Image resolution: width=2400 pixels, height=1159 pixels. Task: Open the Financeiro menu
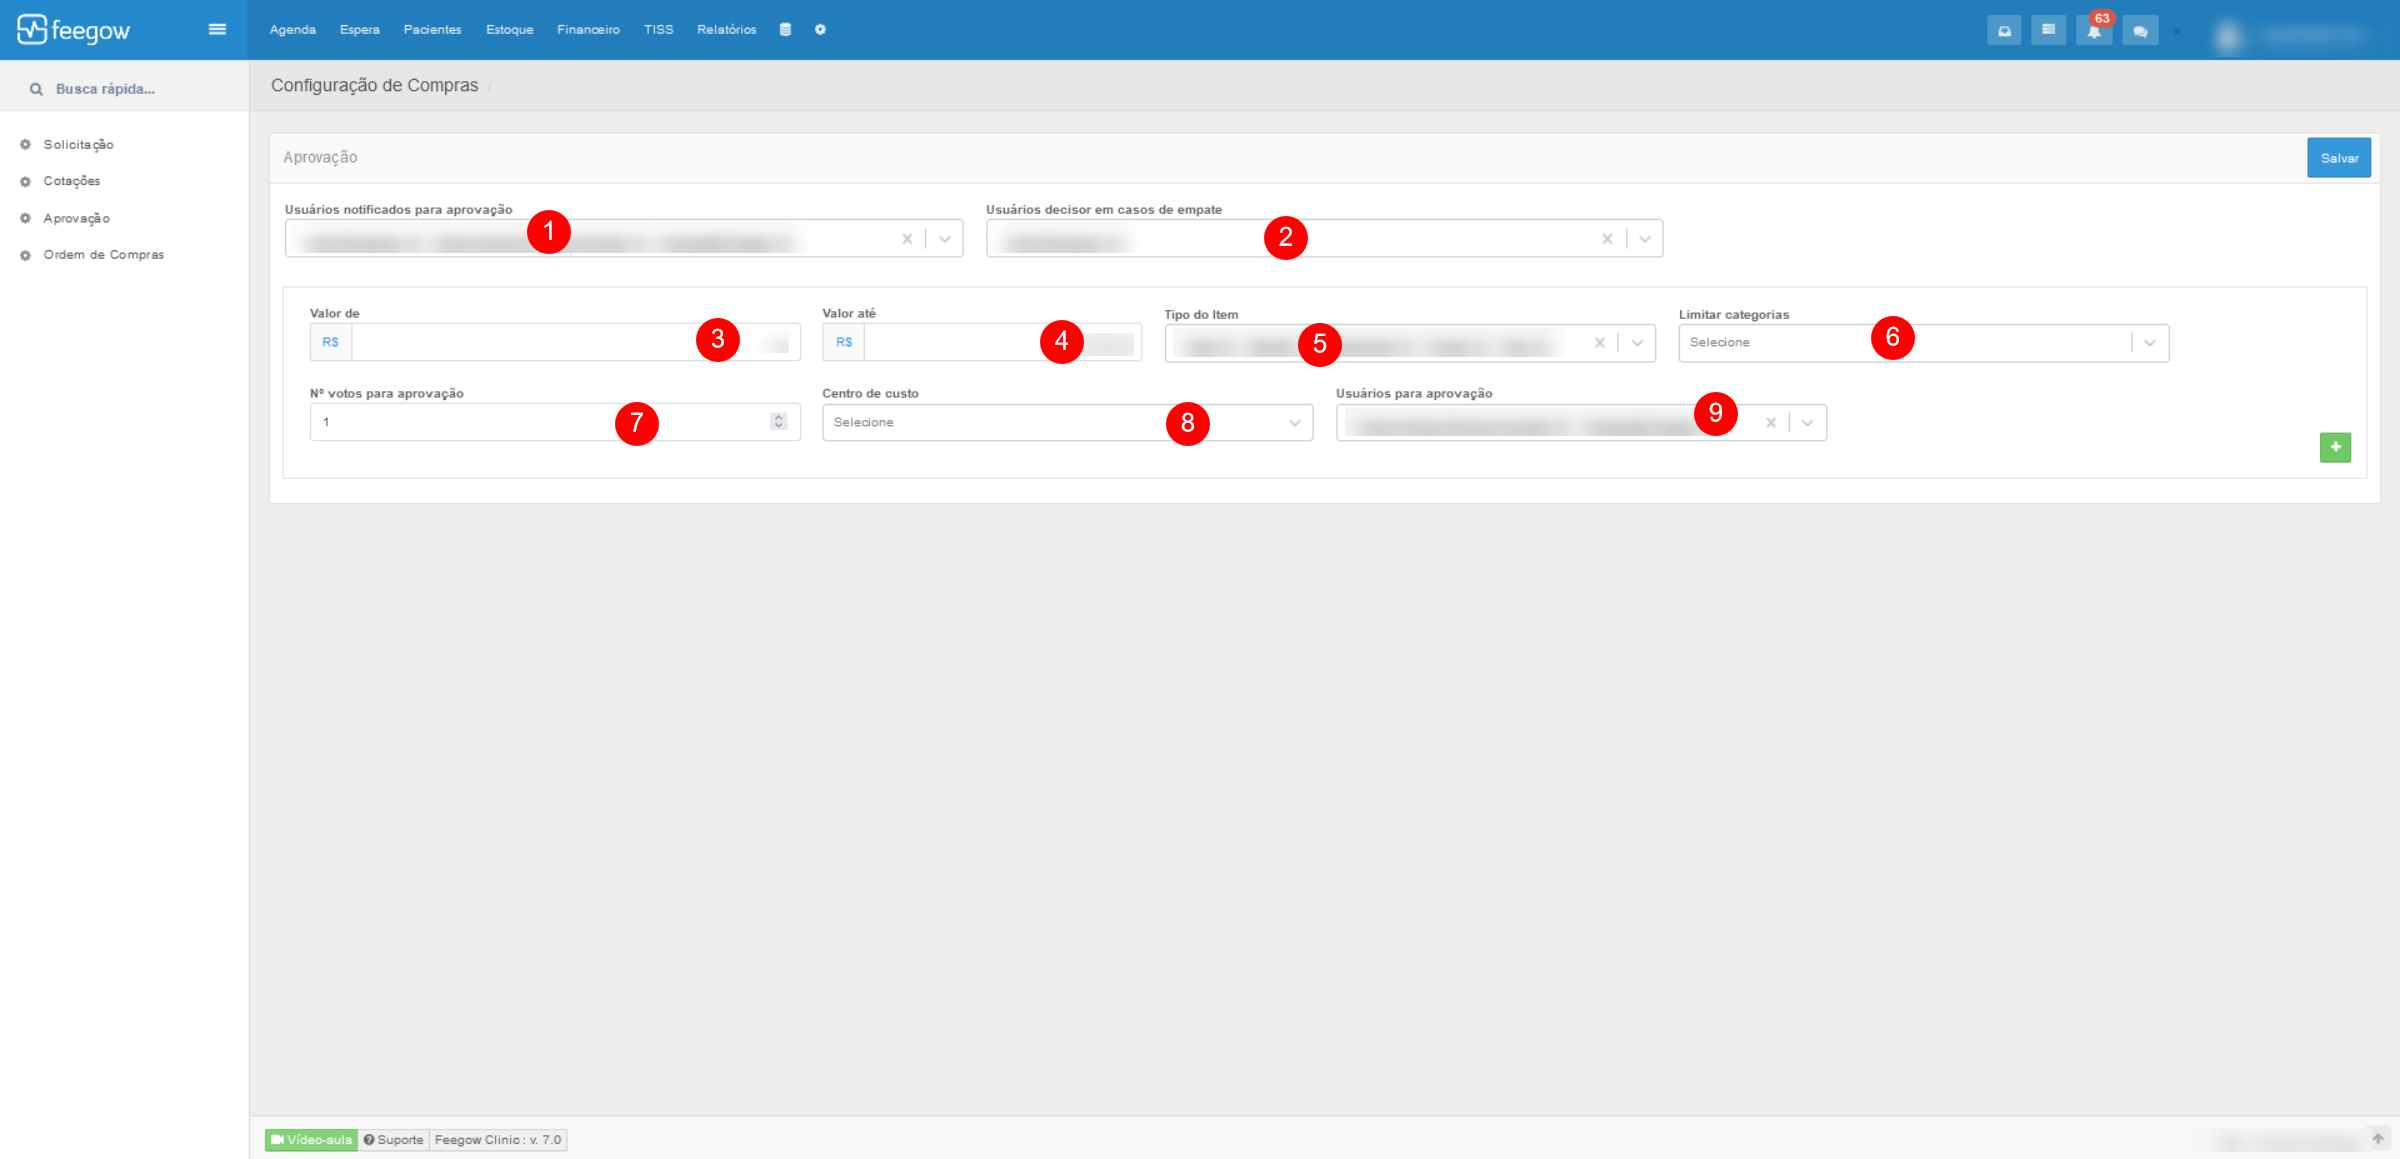pos(588,29)
